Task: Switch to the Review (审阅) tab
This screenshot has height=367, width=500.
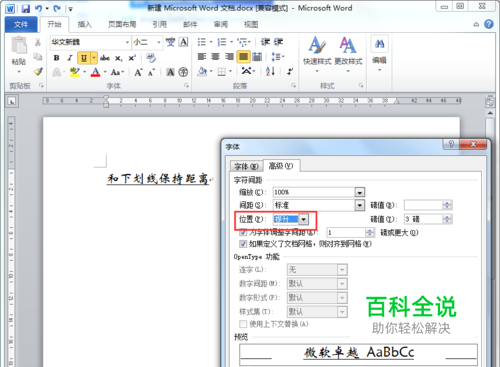Action: [221, 24]
